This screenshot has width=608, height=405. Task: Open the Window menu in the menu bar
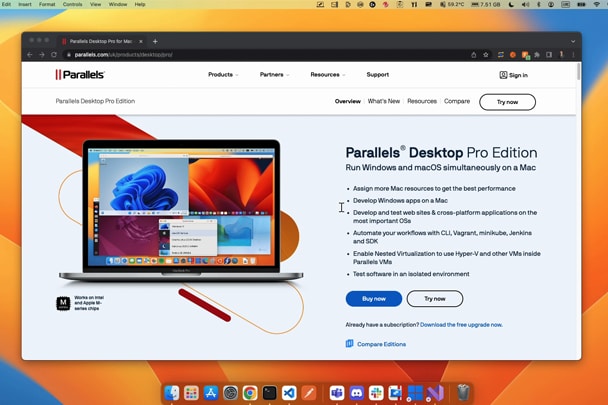[117, 4]
